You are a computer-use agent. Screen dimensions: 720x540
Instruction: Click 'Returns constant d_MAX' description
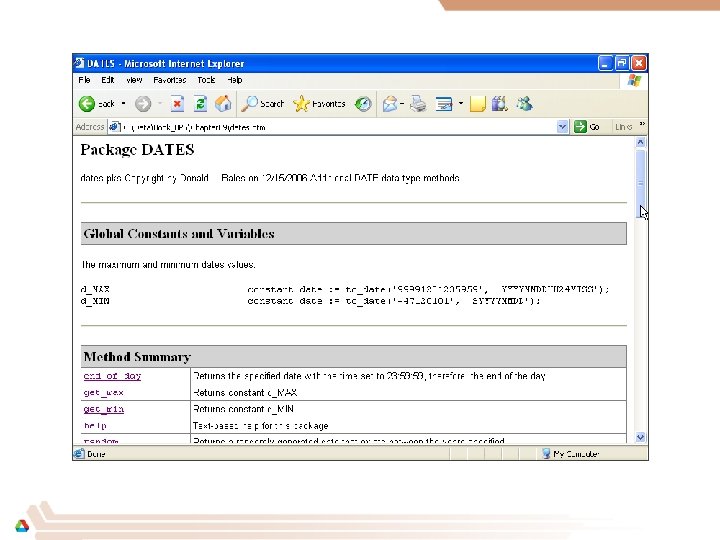[245, 393]
